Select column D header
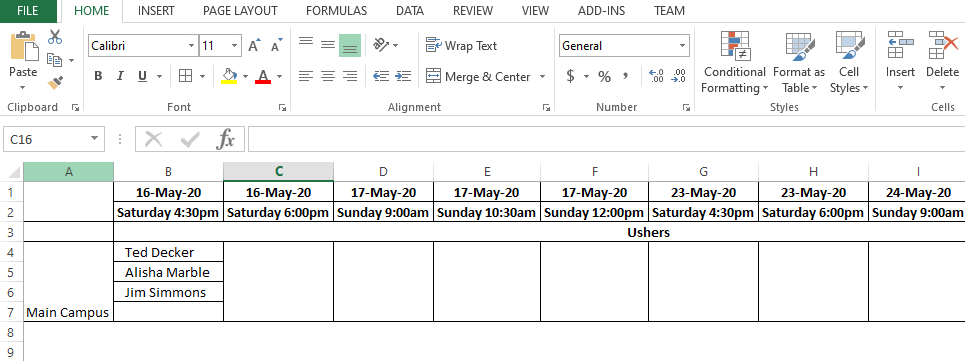 (x=383, y=172)
